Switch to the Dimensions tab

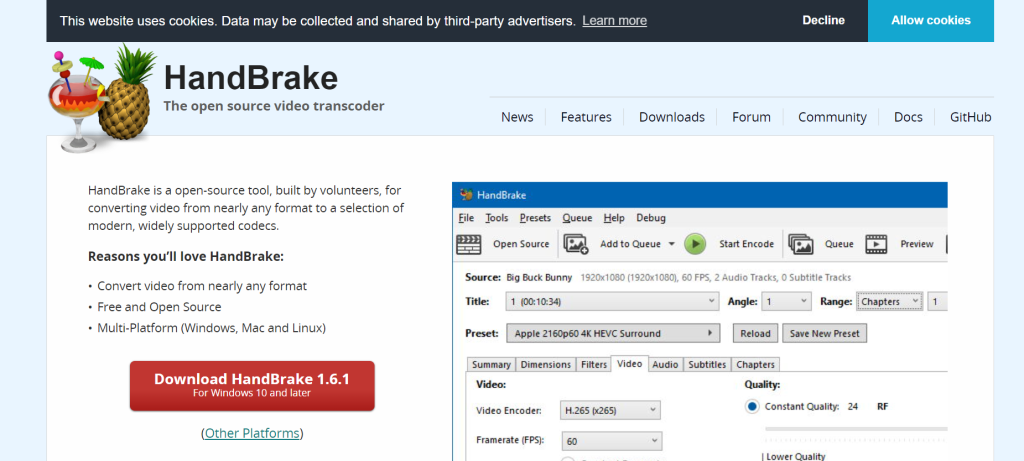[546, 364]
